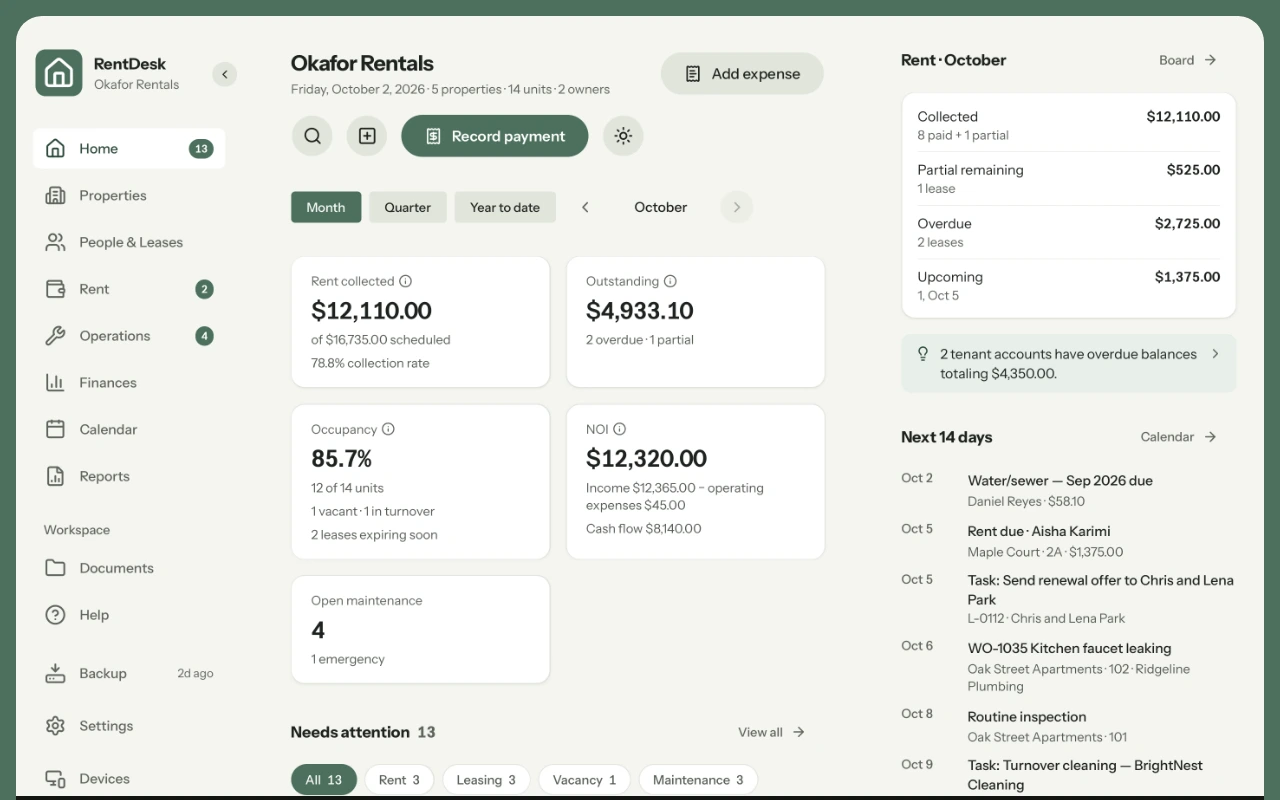Click Record payment button

pos(495,136)
